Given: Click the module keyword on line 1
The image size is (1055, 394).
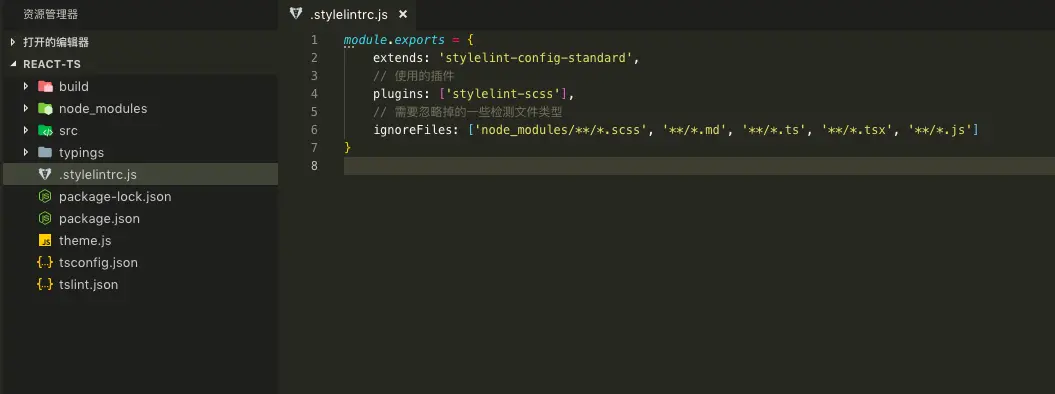Looking at the screenshot, I should point(365,40).
